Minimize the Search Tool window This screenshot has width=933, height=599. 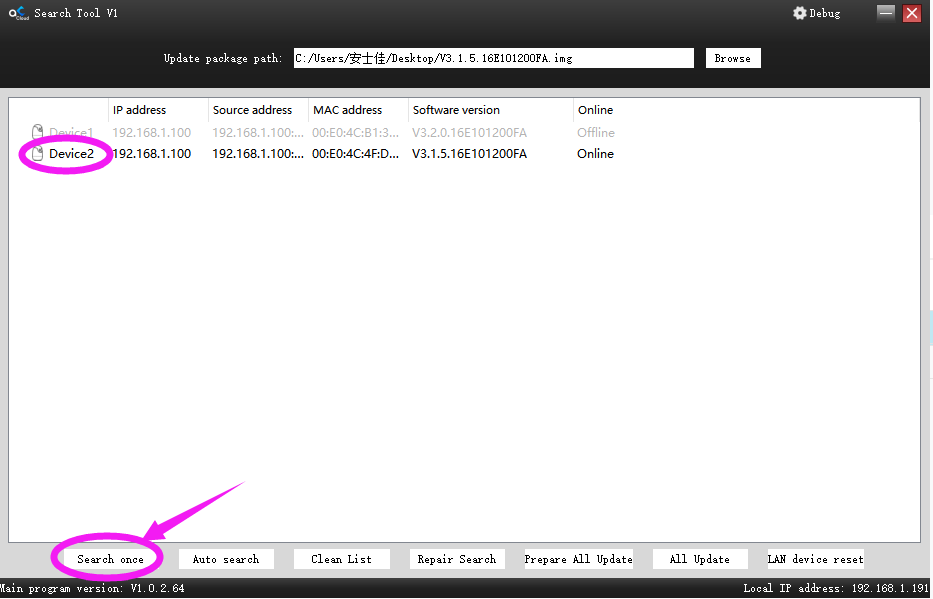tap(886, 12)
